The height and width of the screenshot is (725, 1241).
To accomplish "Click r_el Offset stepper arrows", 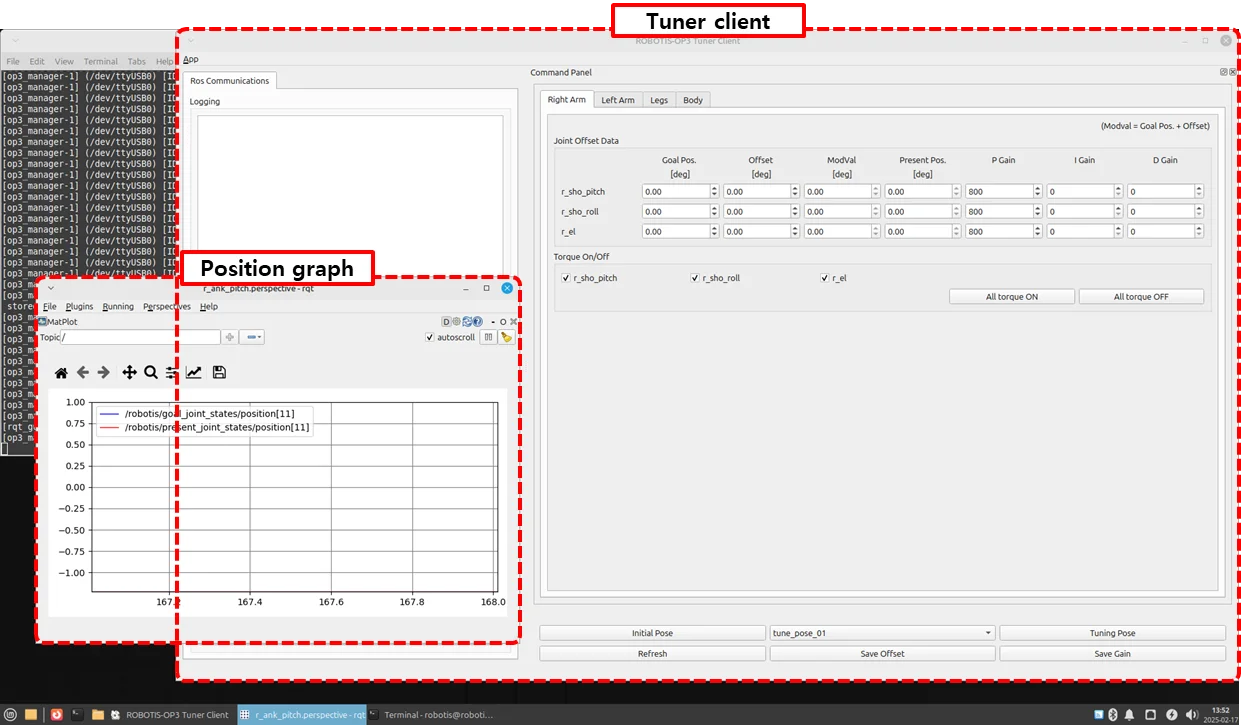I will (795, 231).
